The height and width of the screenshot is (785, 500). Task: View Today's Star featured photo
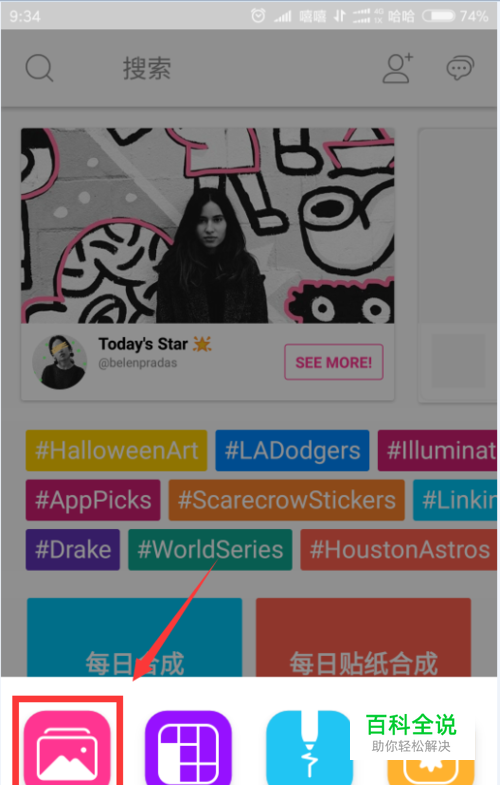point(208,225)
